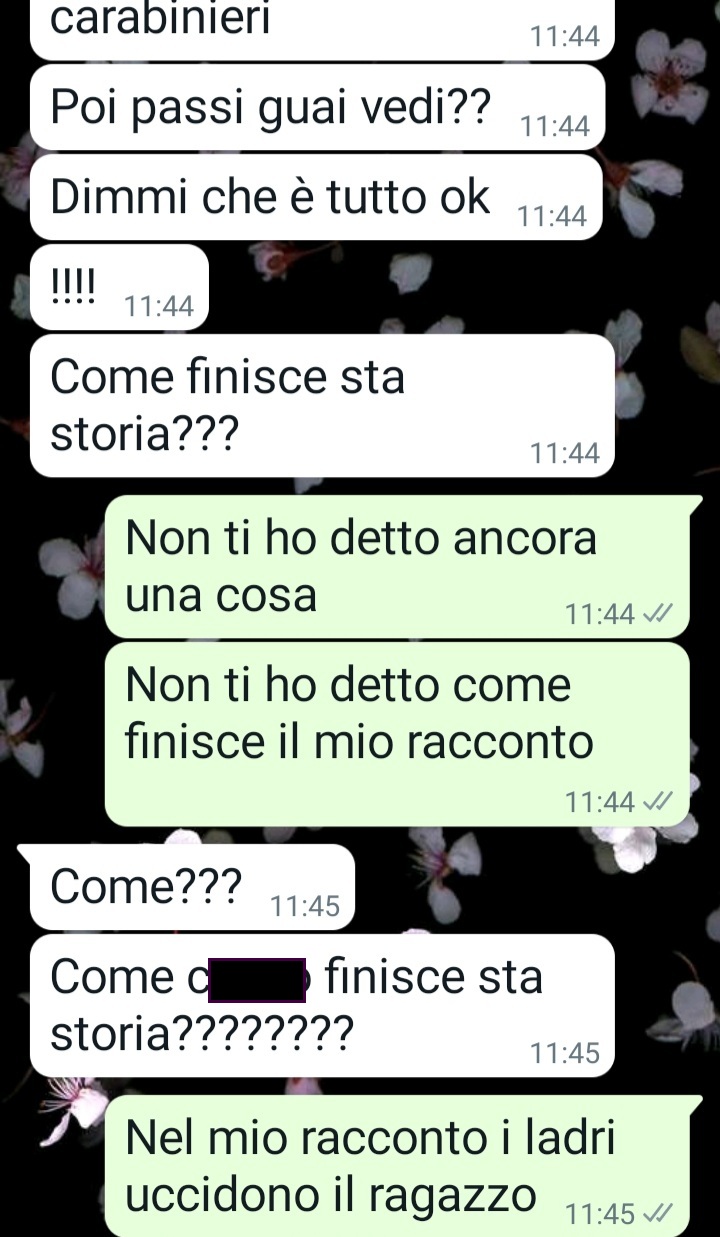Click the double-check icon on 'una cosa' message
Screen dimensions: 720x1237
(658, 612)
